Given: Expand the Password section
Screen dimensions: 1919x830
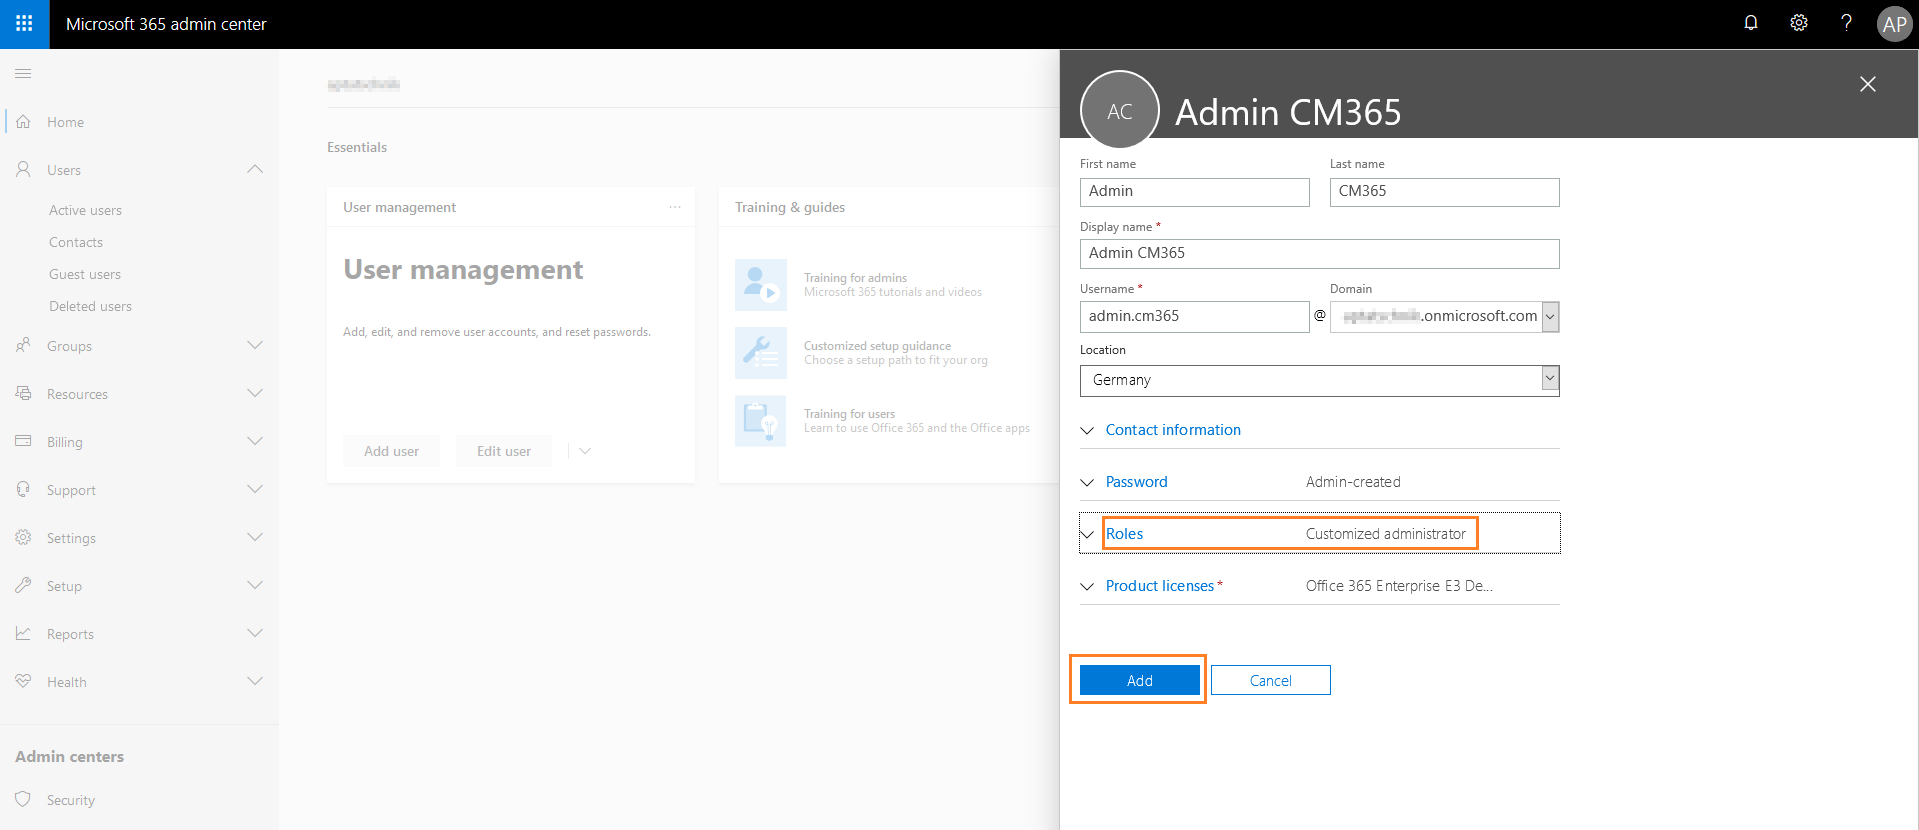Looking at the screenshot, I should coord(1319,482).
